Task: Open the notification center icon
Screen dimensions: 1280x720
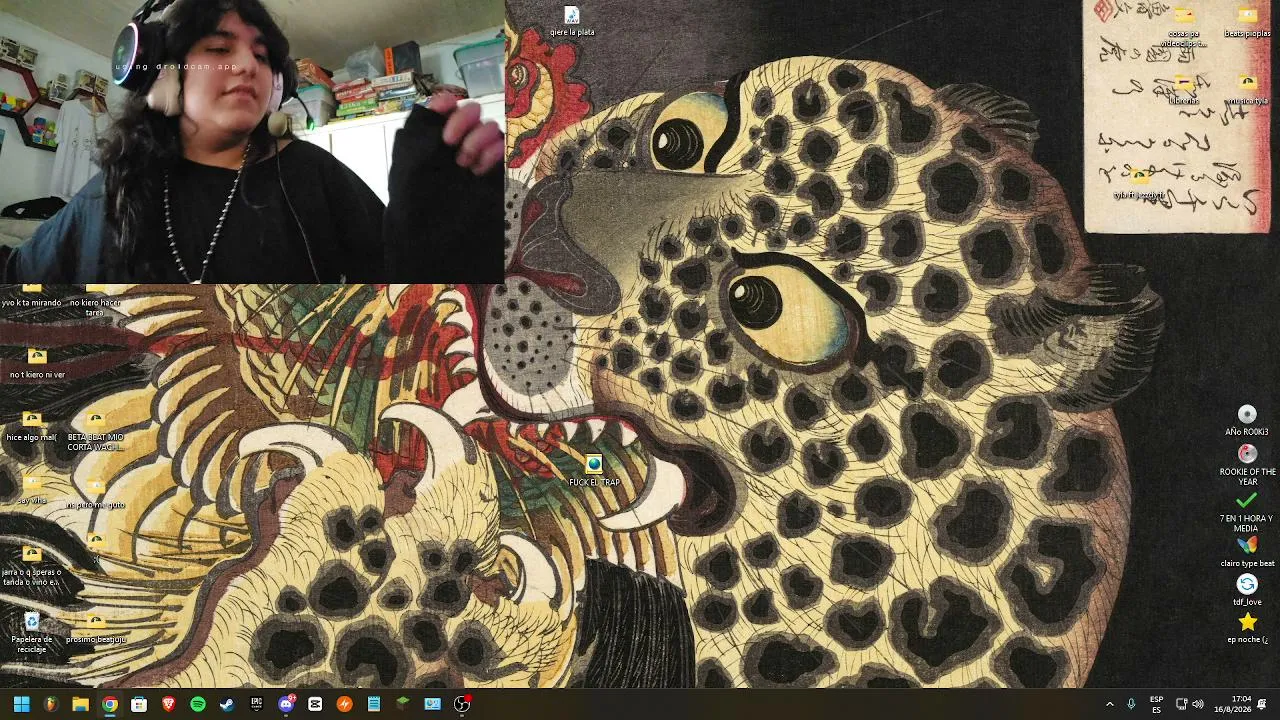Action: coord(1262,704)
